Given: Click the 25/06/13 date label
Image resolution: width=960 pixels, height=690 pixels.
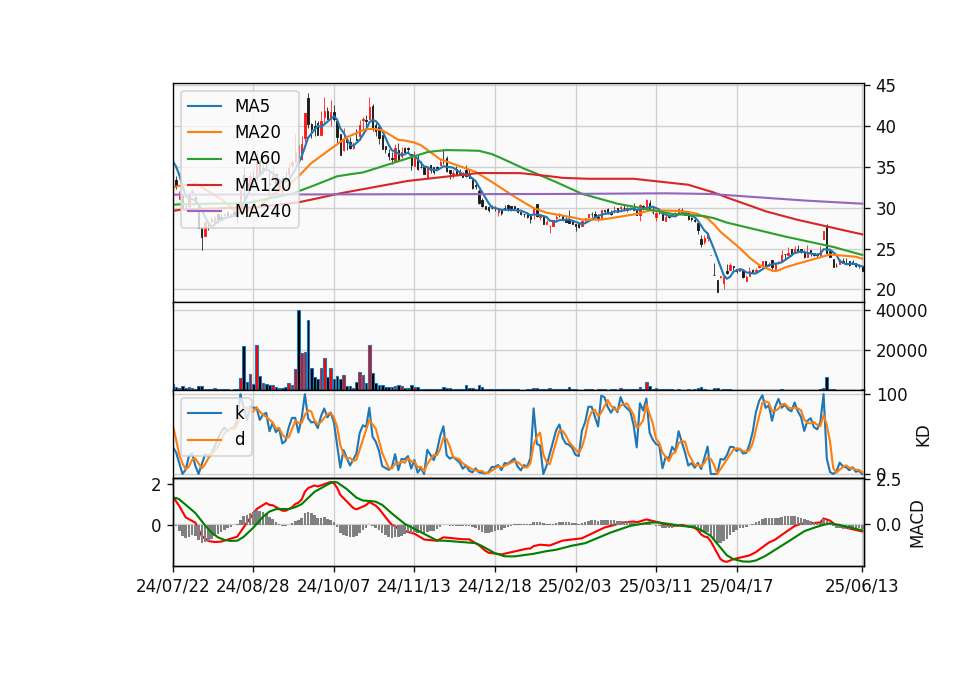Looking at the screenshot, I should (x=862, y=586).
